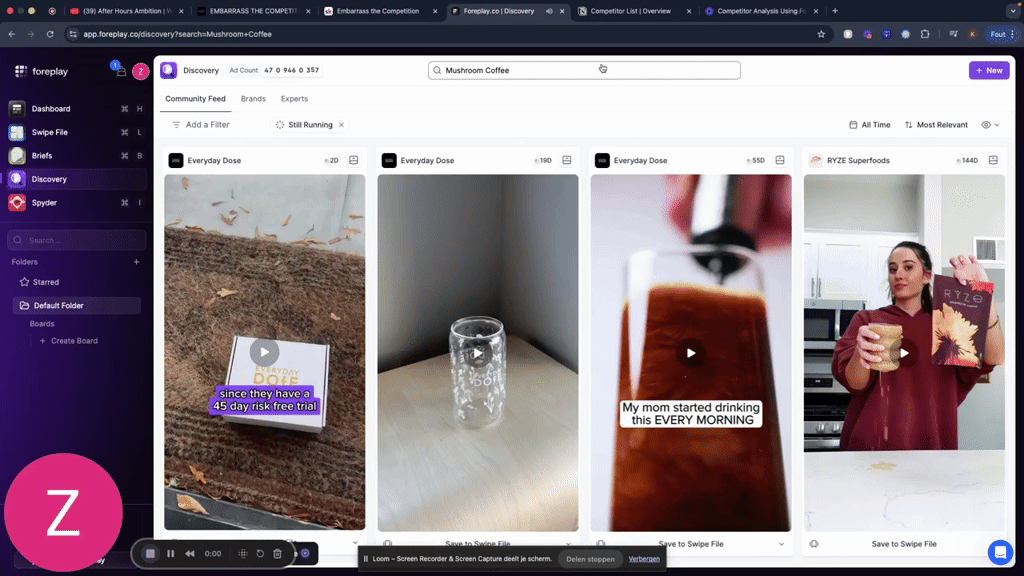Switch to the Community Feed tab
Viewport: 1024px width, 576px height.
click(x=195, y=99)
